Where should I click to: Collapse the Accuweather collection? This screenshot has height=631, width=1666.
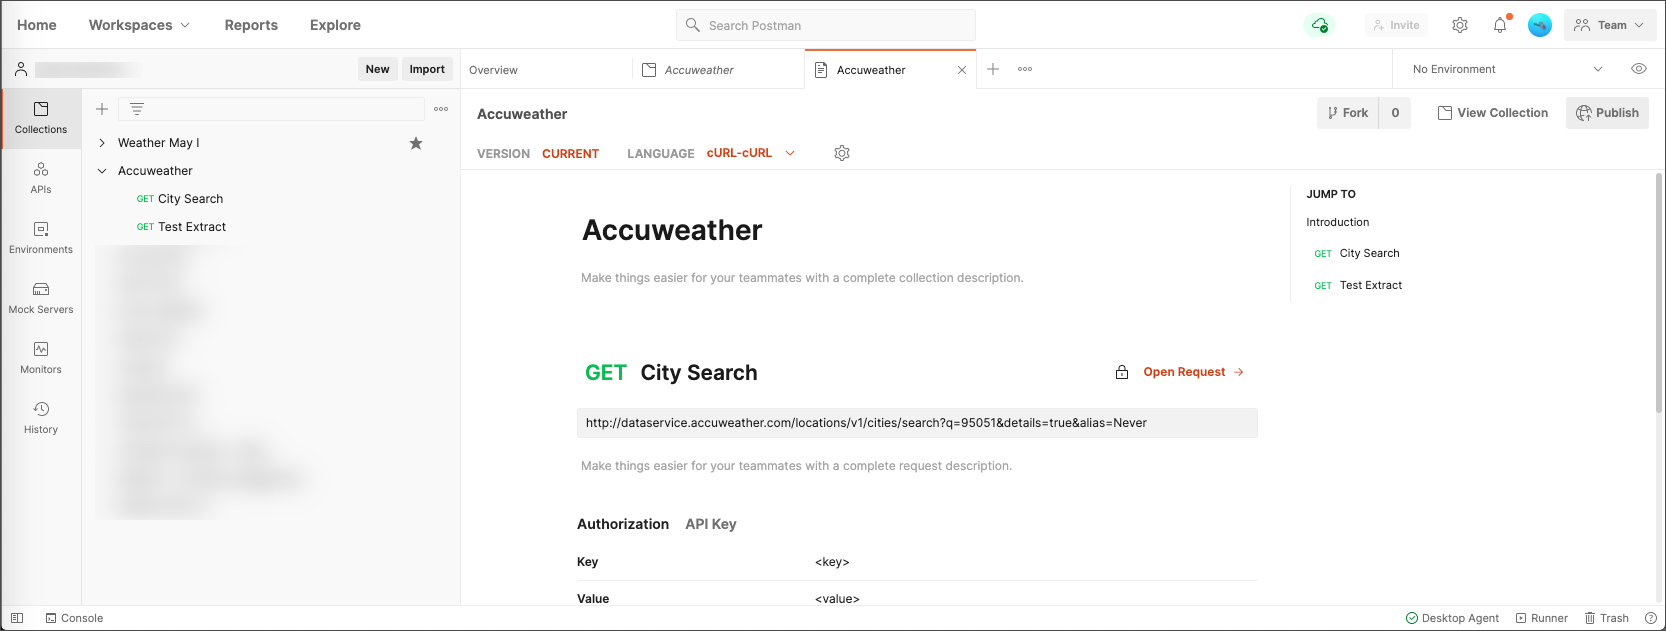102,171
